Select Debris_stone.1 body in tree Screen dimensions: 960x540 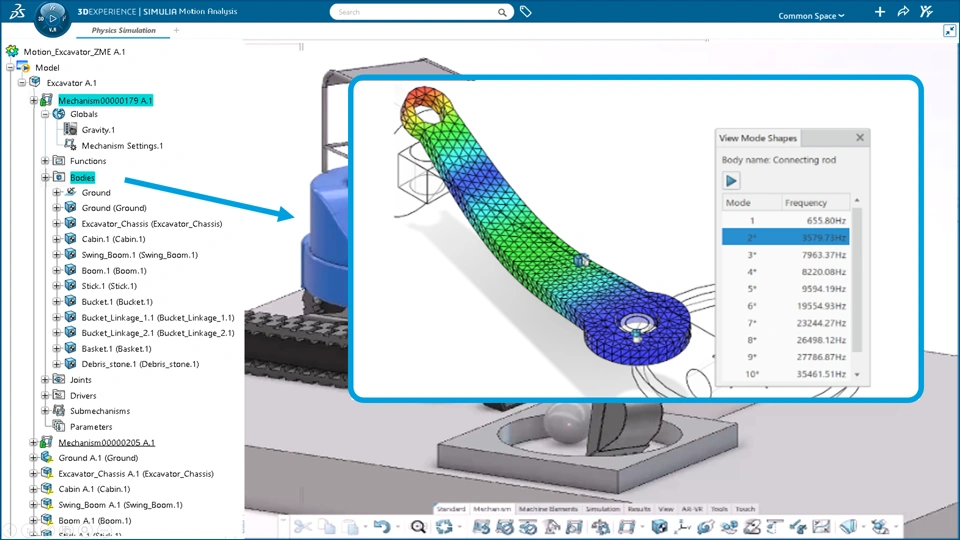pos(140,364)
